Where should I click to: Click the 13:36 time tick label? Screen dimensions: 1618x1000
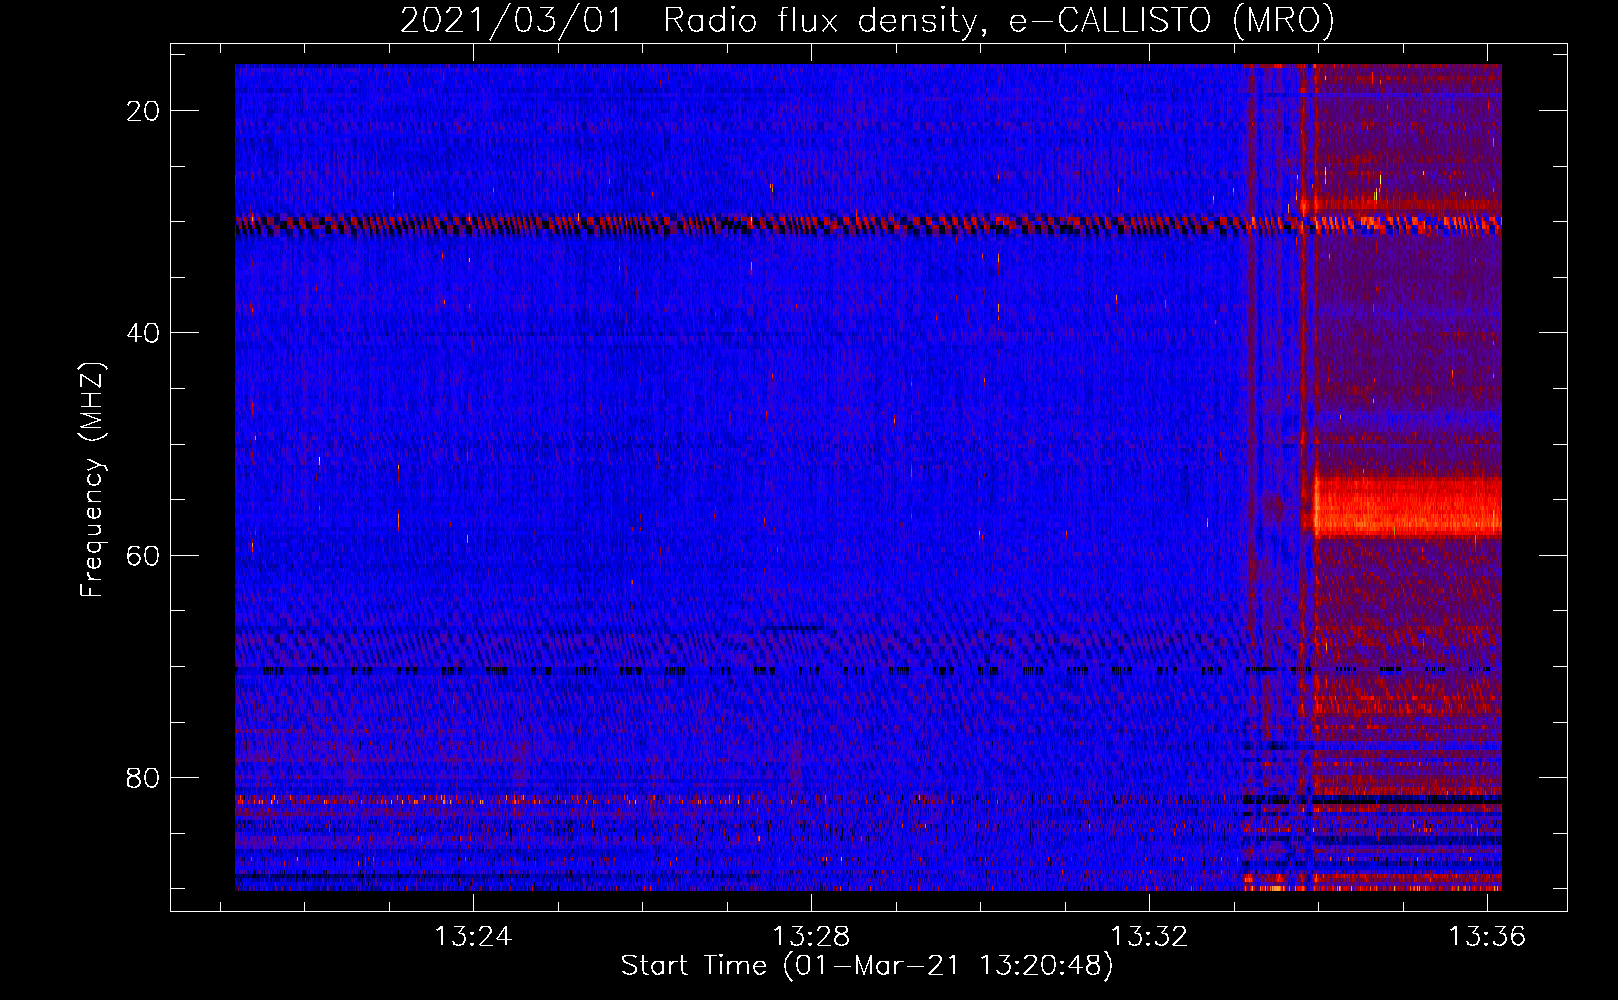pyautogui.click(x=1488, y=937)
